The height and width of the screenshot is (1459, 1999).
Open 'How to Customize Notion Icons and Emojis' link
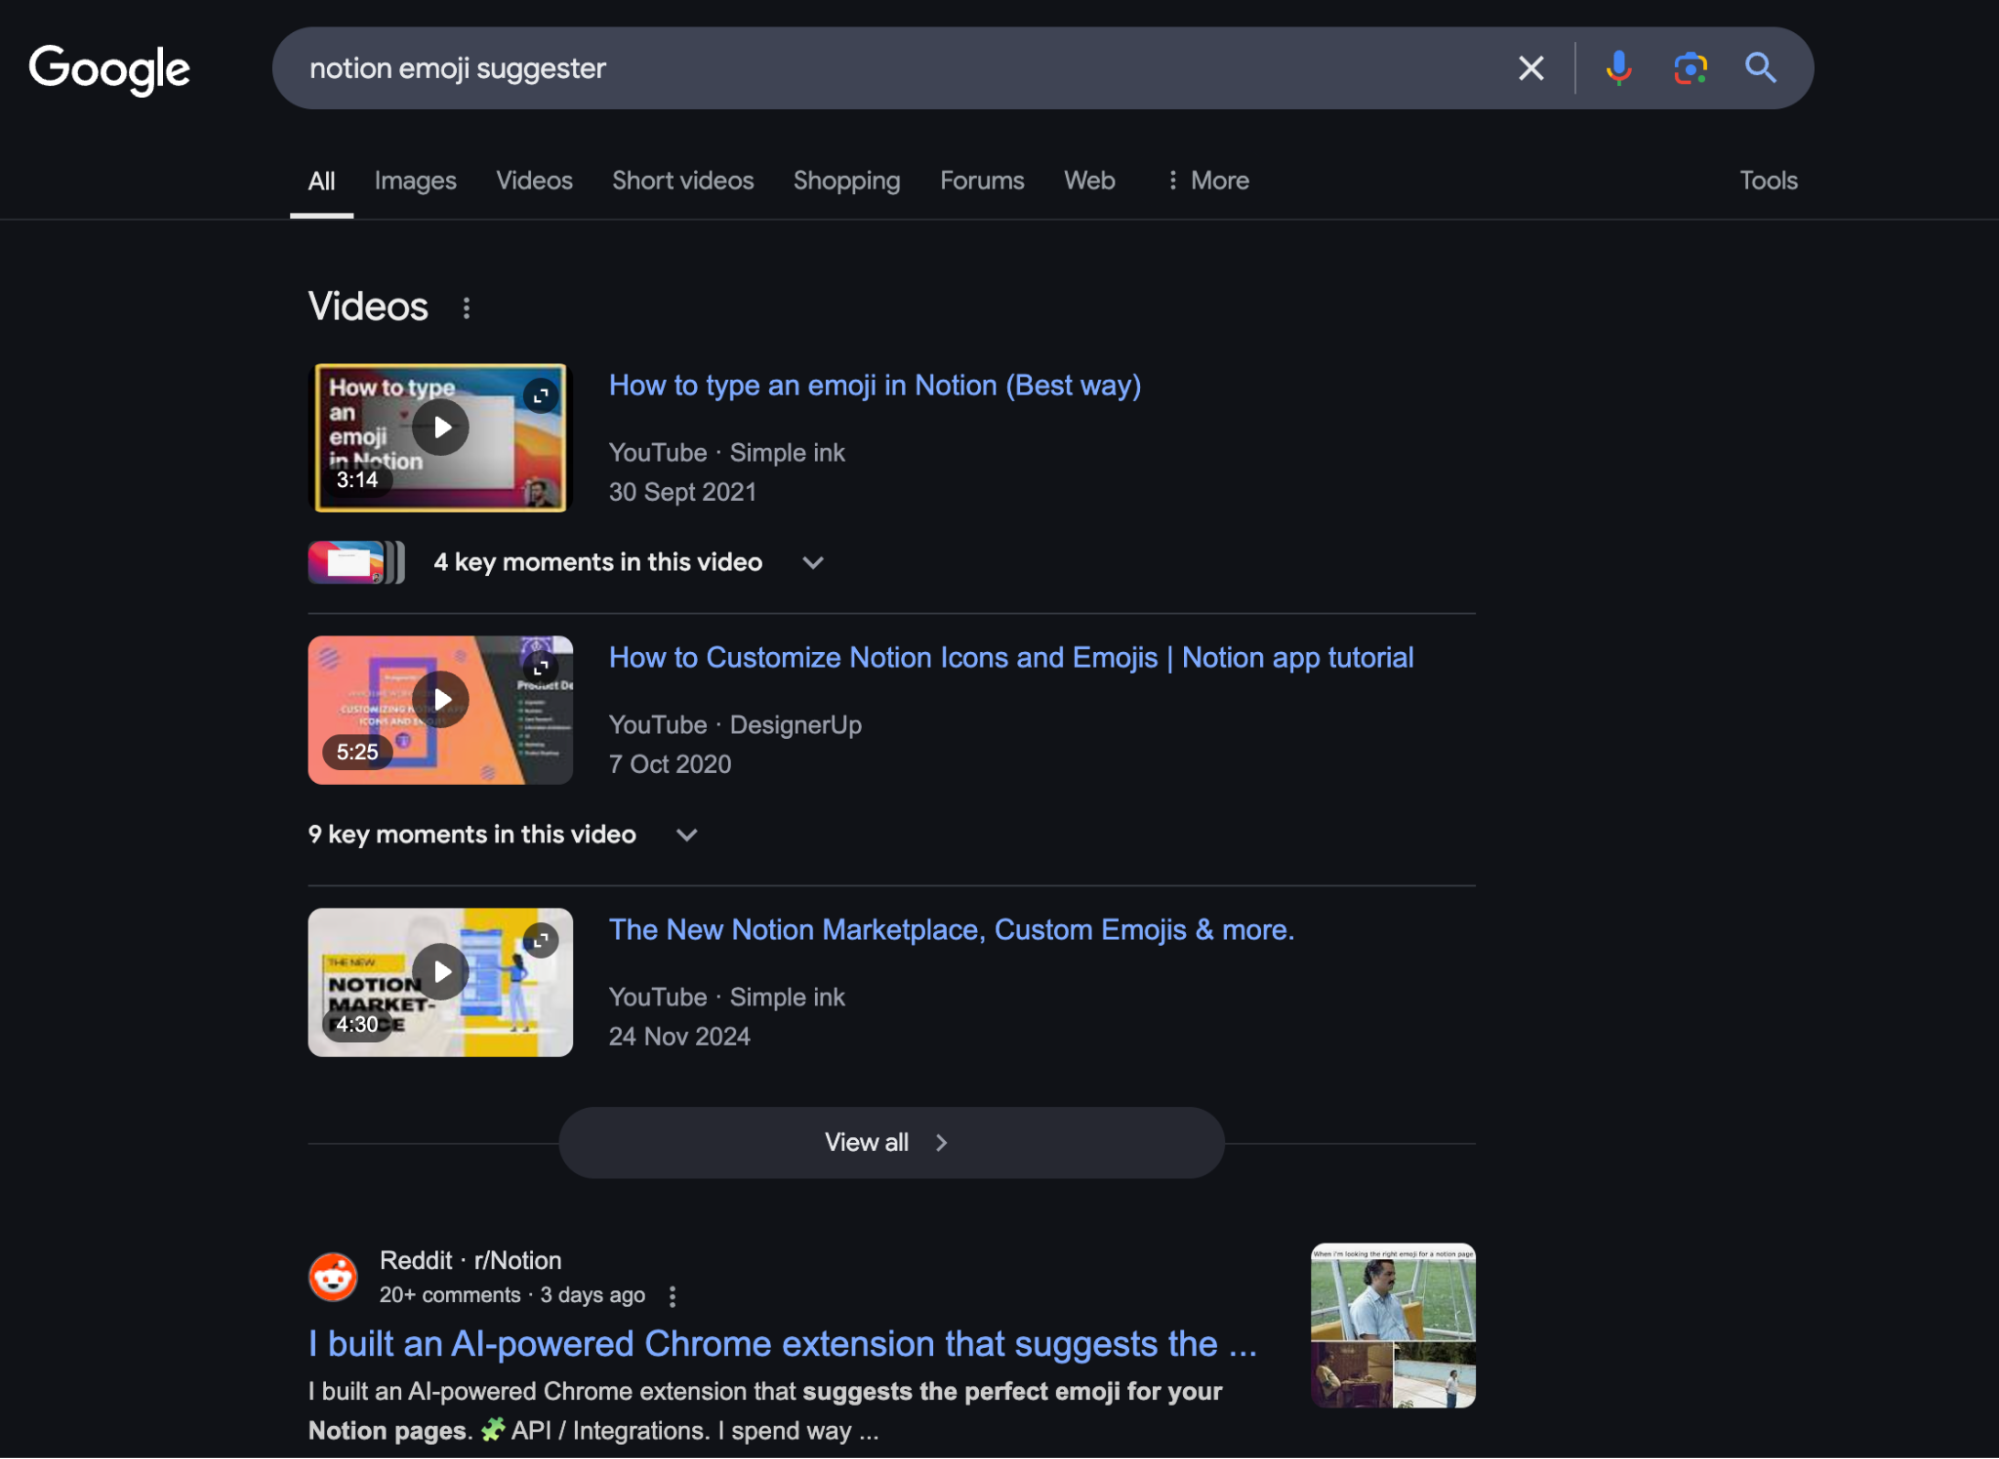pyautogui.click(x=1011, y=658)
